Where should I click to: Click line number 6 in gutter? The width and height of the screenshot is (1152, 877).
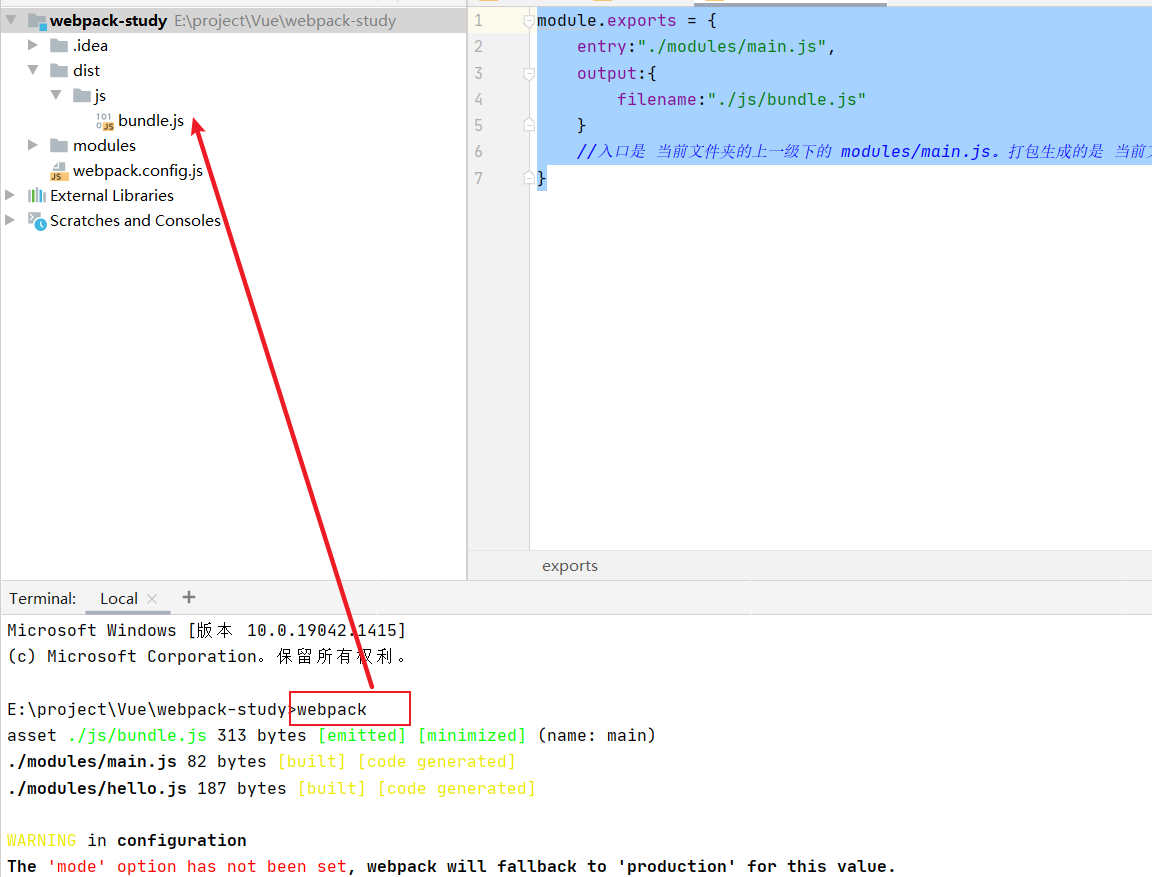[x=478, y=151]
